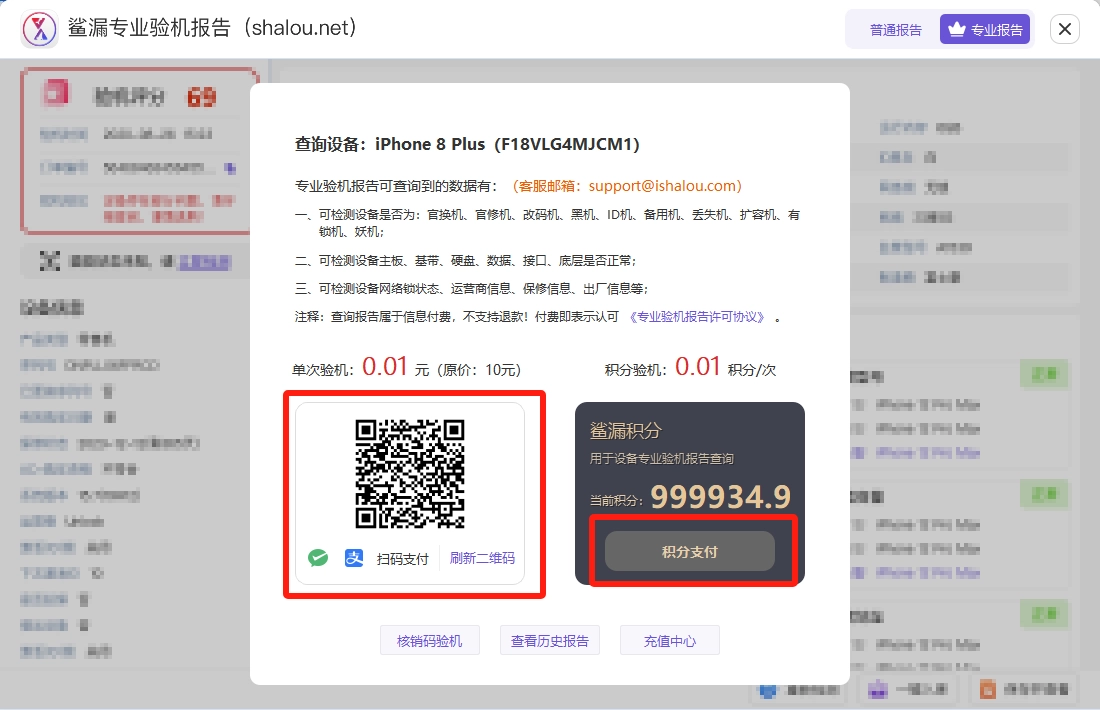Click the green WeChat Pay icon
Screen dimensions: 1100x710
[x=318, y=558]
